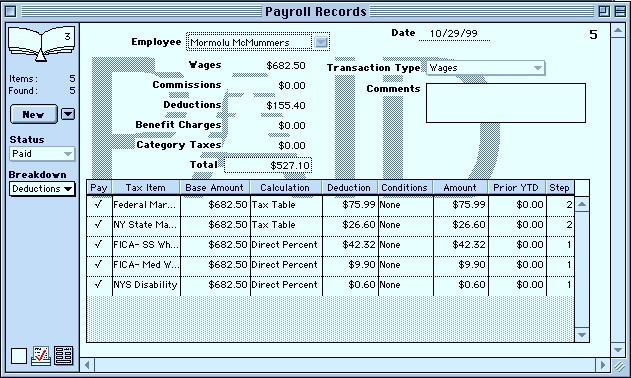Toggle Pay checkmark for FICA- SS Wh... row
Image resolution: width=631 pixels, height=378 pixels.
(99, 244)
